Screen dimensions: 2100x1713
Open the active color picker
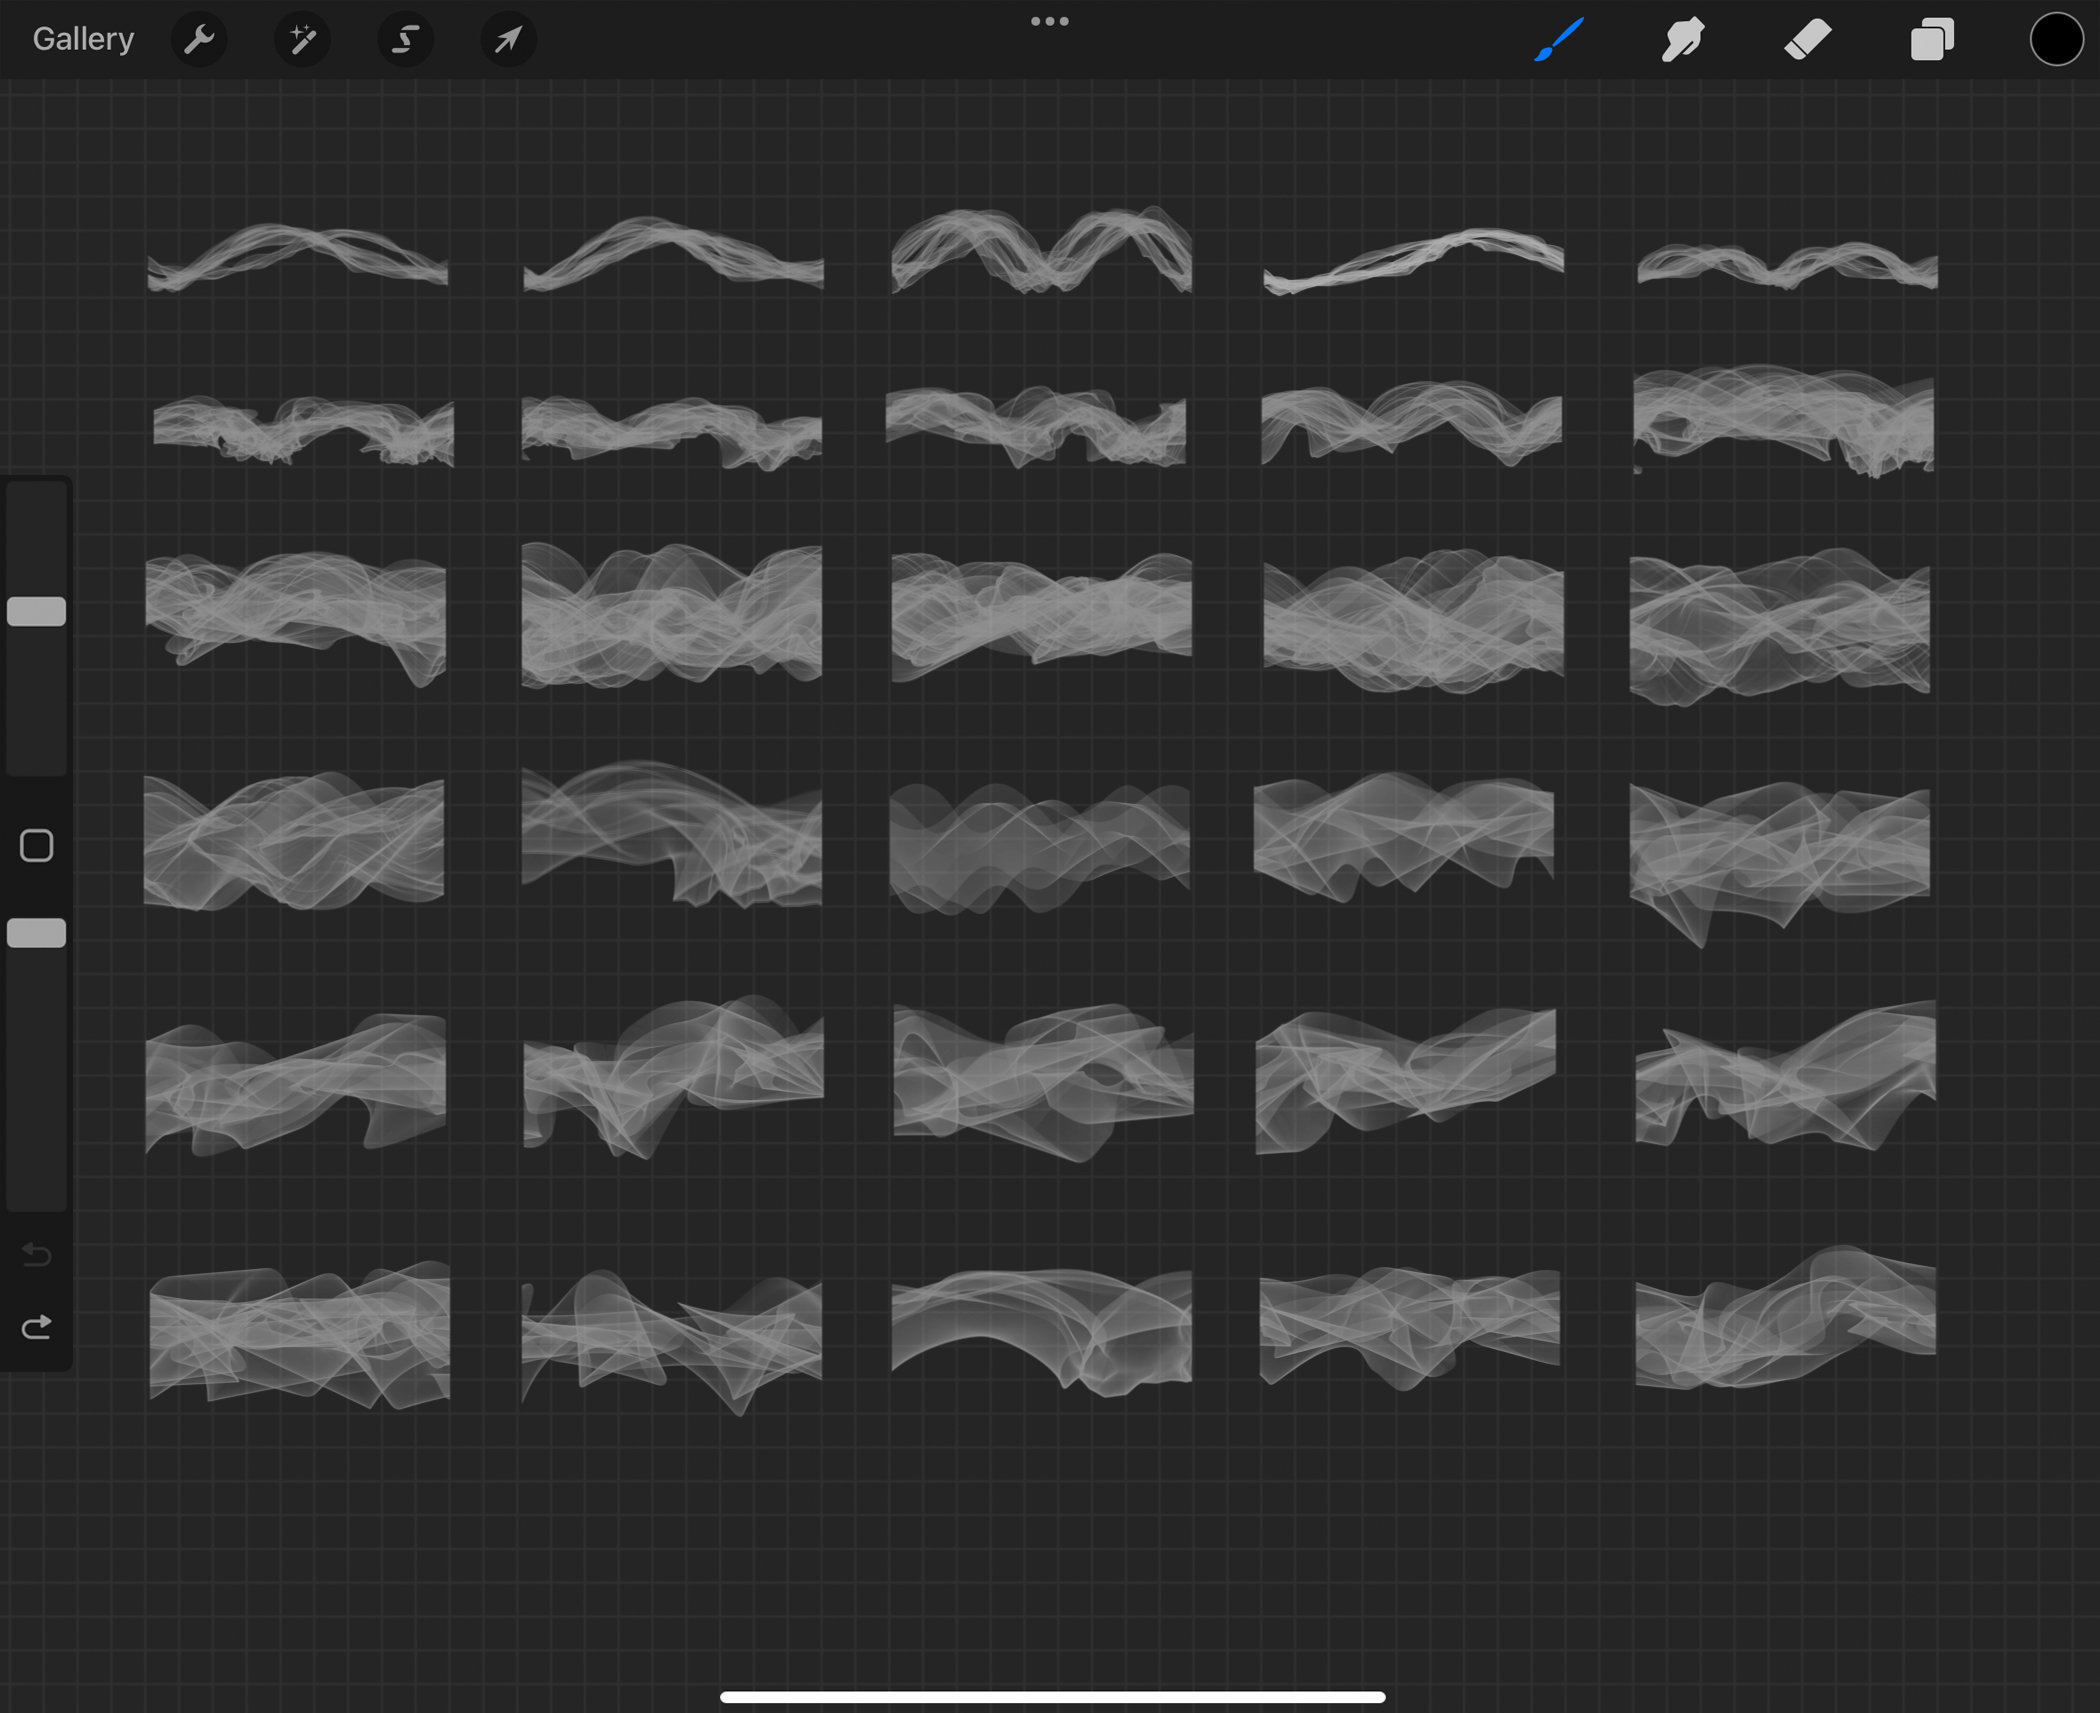click(x=2055, y=39)
